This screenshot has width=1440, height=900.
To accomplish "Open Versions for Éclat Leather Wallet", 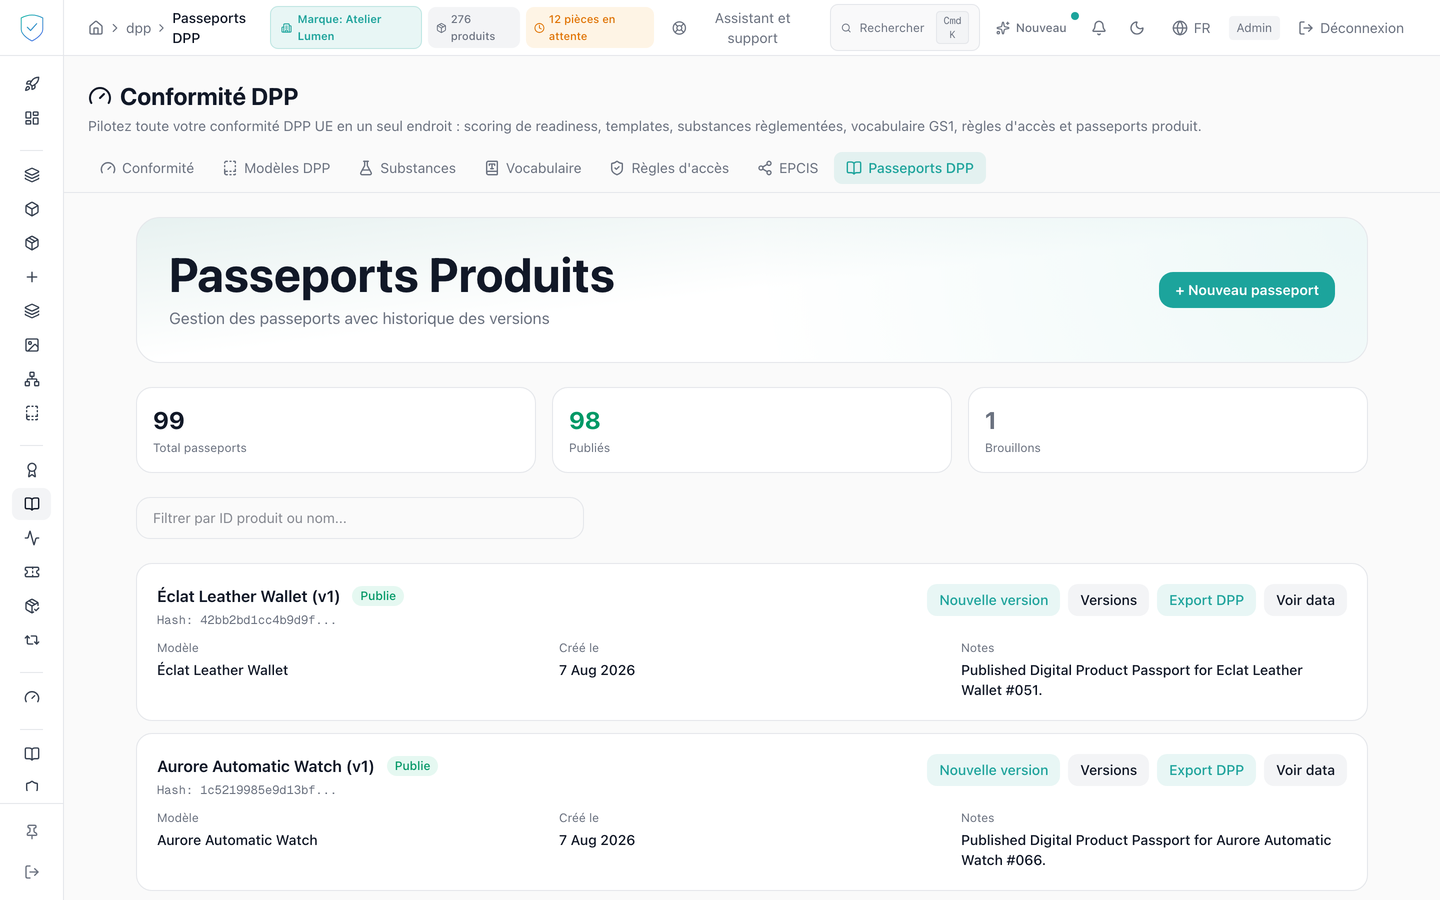I will tap(1108, 600).
